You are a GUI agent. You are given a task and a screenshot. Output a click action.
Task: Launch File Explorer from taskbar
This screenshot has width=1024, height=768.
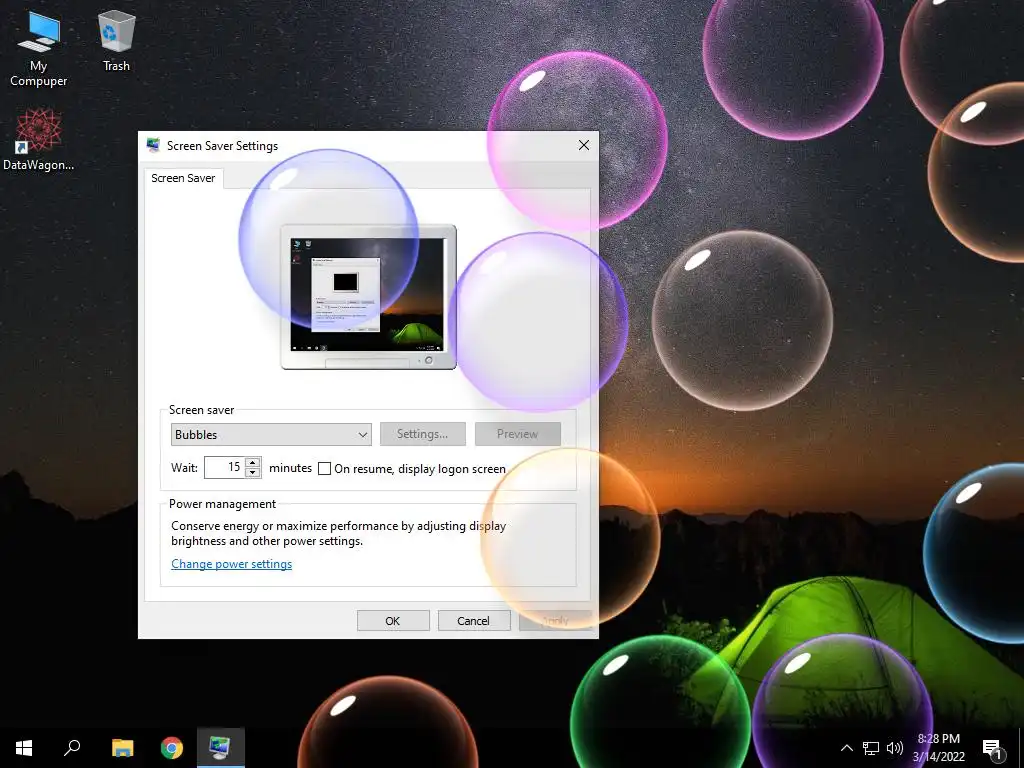[x=122, y=748]
